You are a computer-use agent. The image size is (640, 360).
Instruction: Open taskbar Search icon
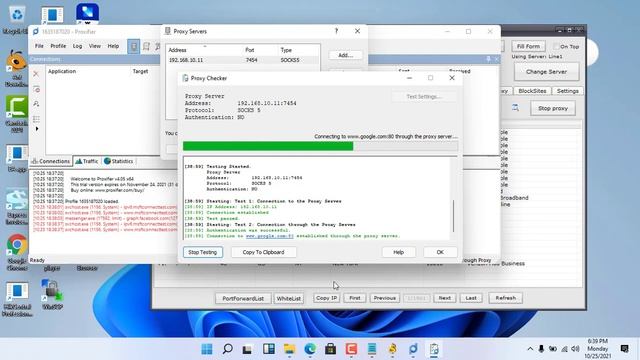pyautogui.click(x=227, y=349)
